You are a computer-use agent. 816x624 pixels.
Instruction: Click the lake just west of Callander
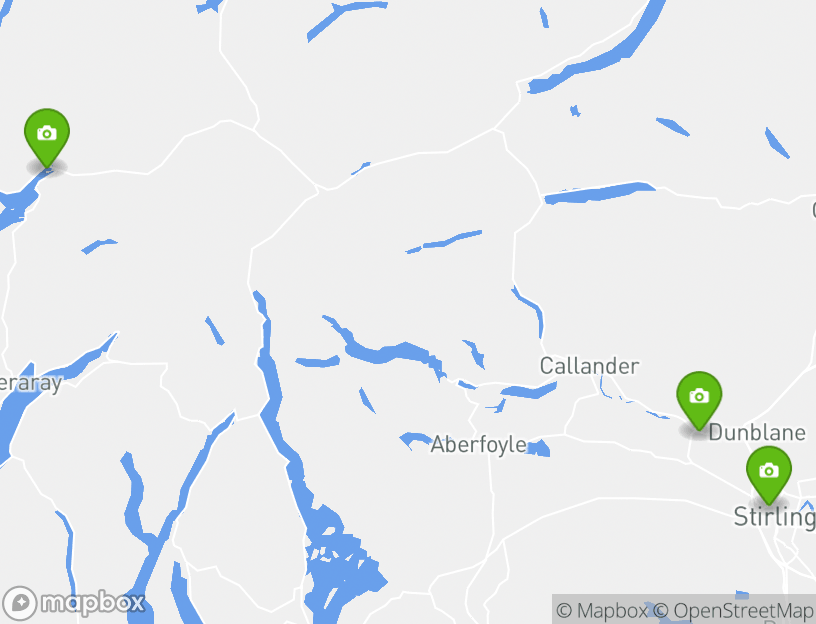click(x=529, y=390)
